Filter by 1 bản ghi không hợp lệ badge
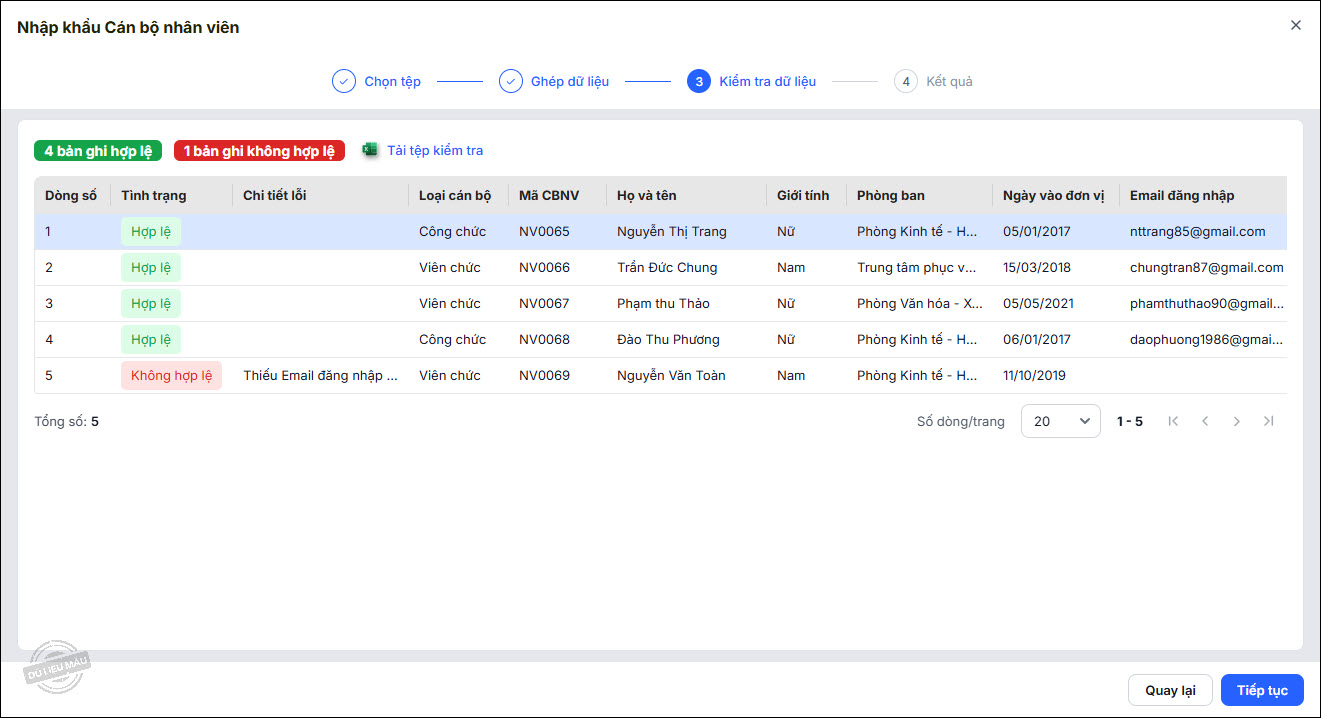Screen dimensions: 1321x718 click(x=259, y=151)
